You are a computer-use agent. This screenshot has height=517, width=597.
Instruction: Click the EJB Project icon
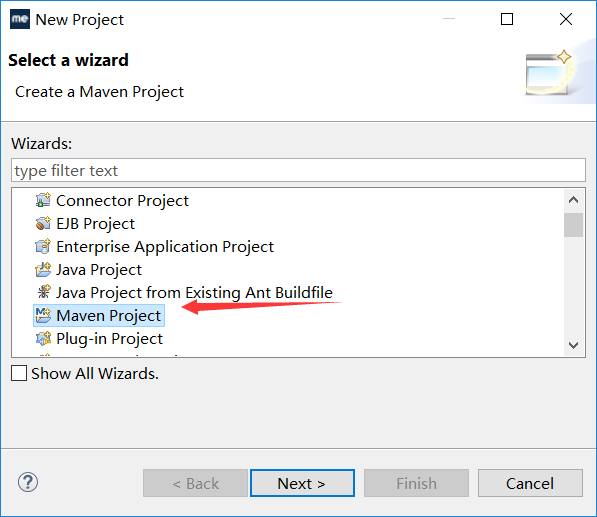point(43,223)
